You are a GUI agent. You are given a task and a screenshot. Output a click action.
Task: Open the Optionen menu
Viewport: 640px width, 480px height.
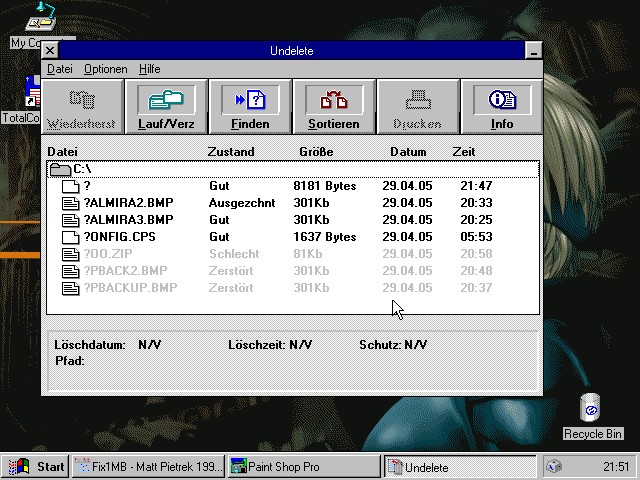106,69
